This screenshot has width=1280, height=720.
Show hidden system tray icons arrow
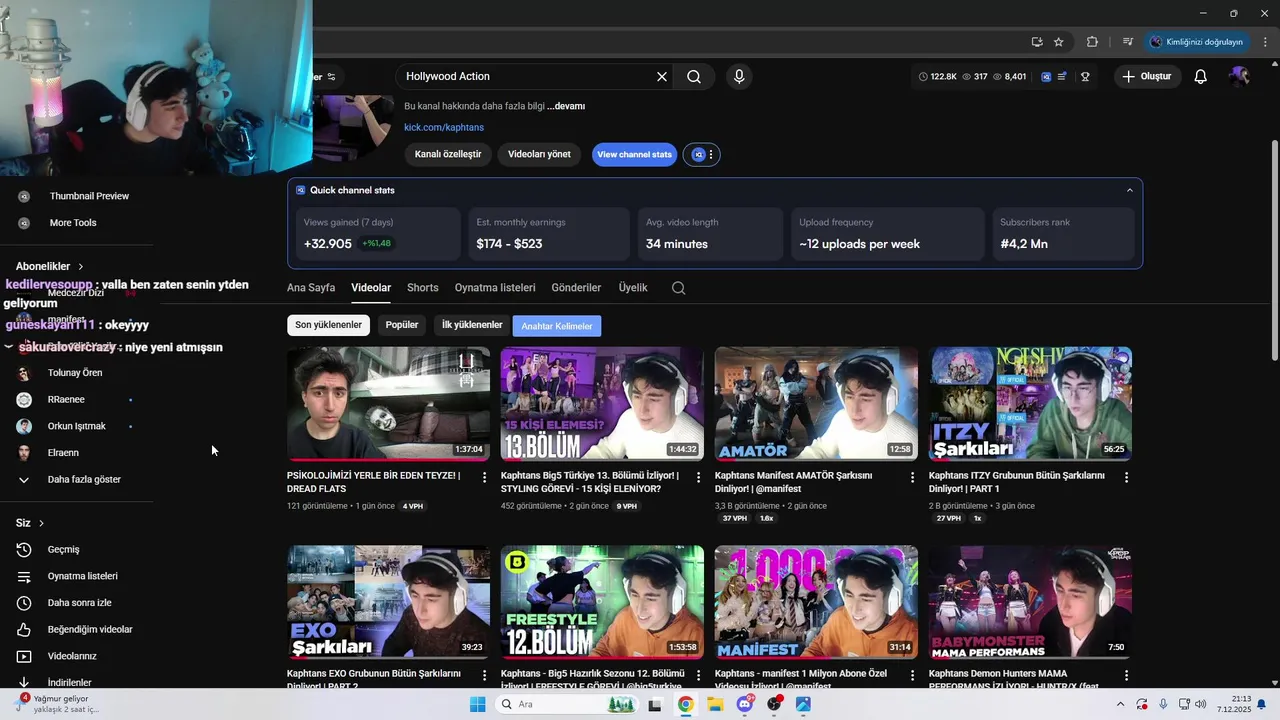(x=1120, y=705)
